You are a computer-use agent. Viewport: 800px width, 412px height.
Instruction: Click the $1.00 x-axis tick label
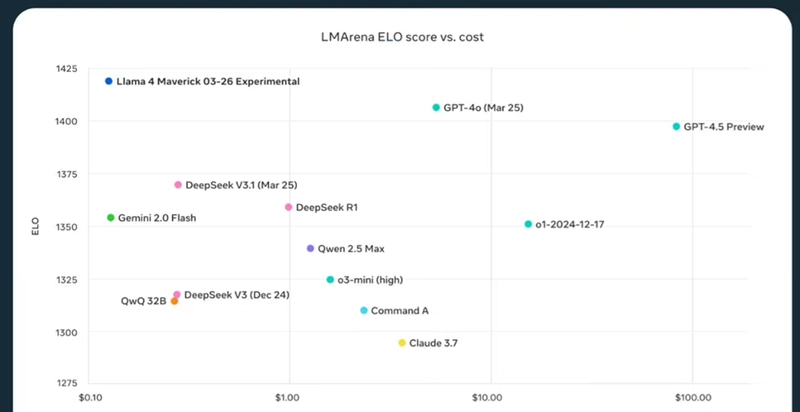coord(289,397)
